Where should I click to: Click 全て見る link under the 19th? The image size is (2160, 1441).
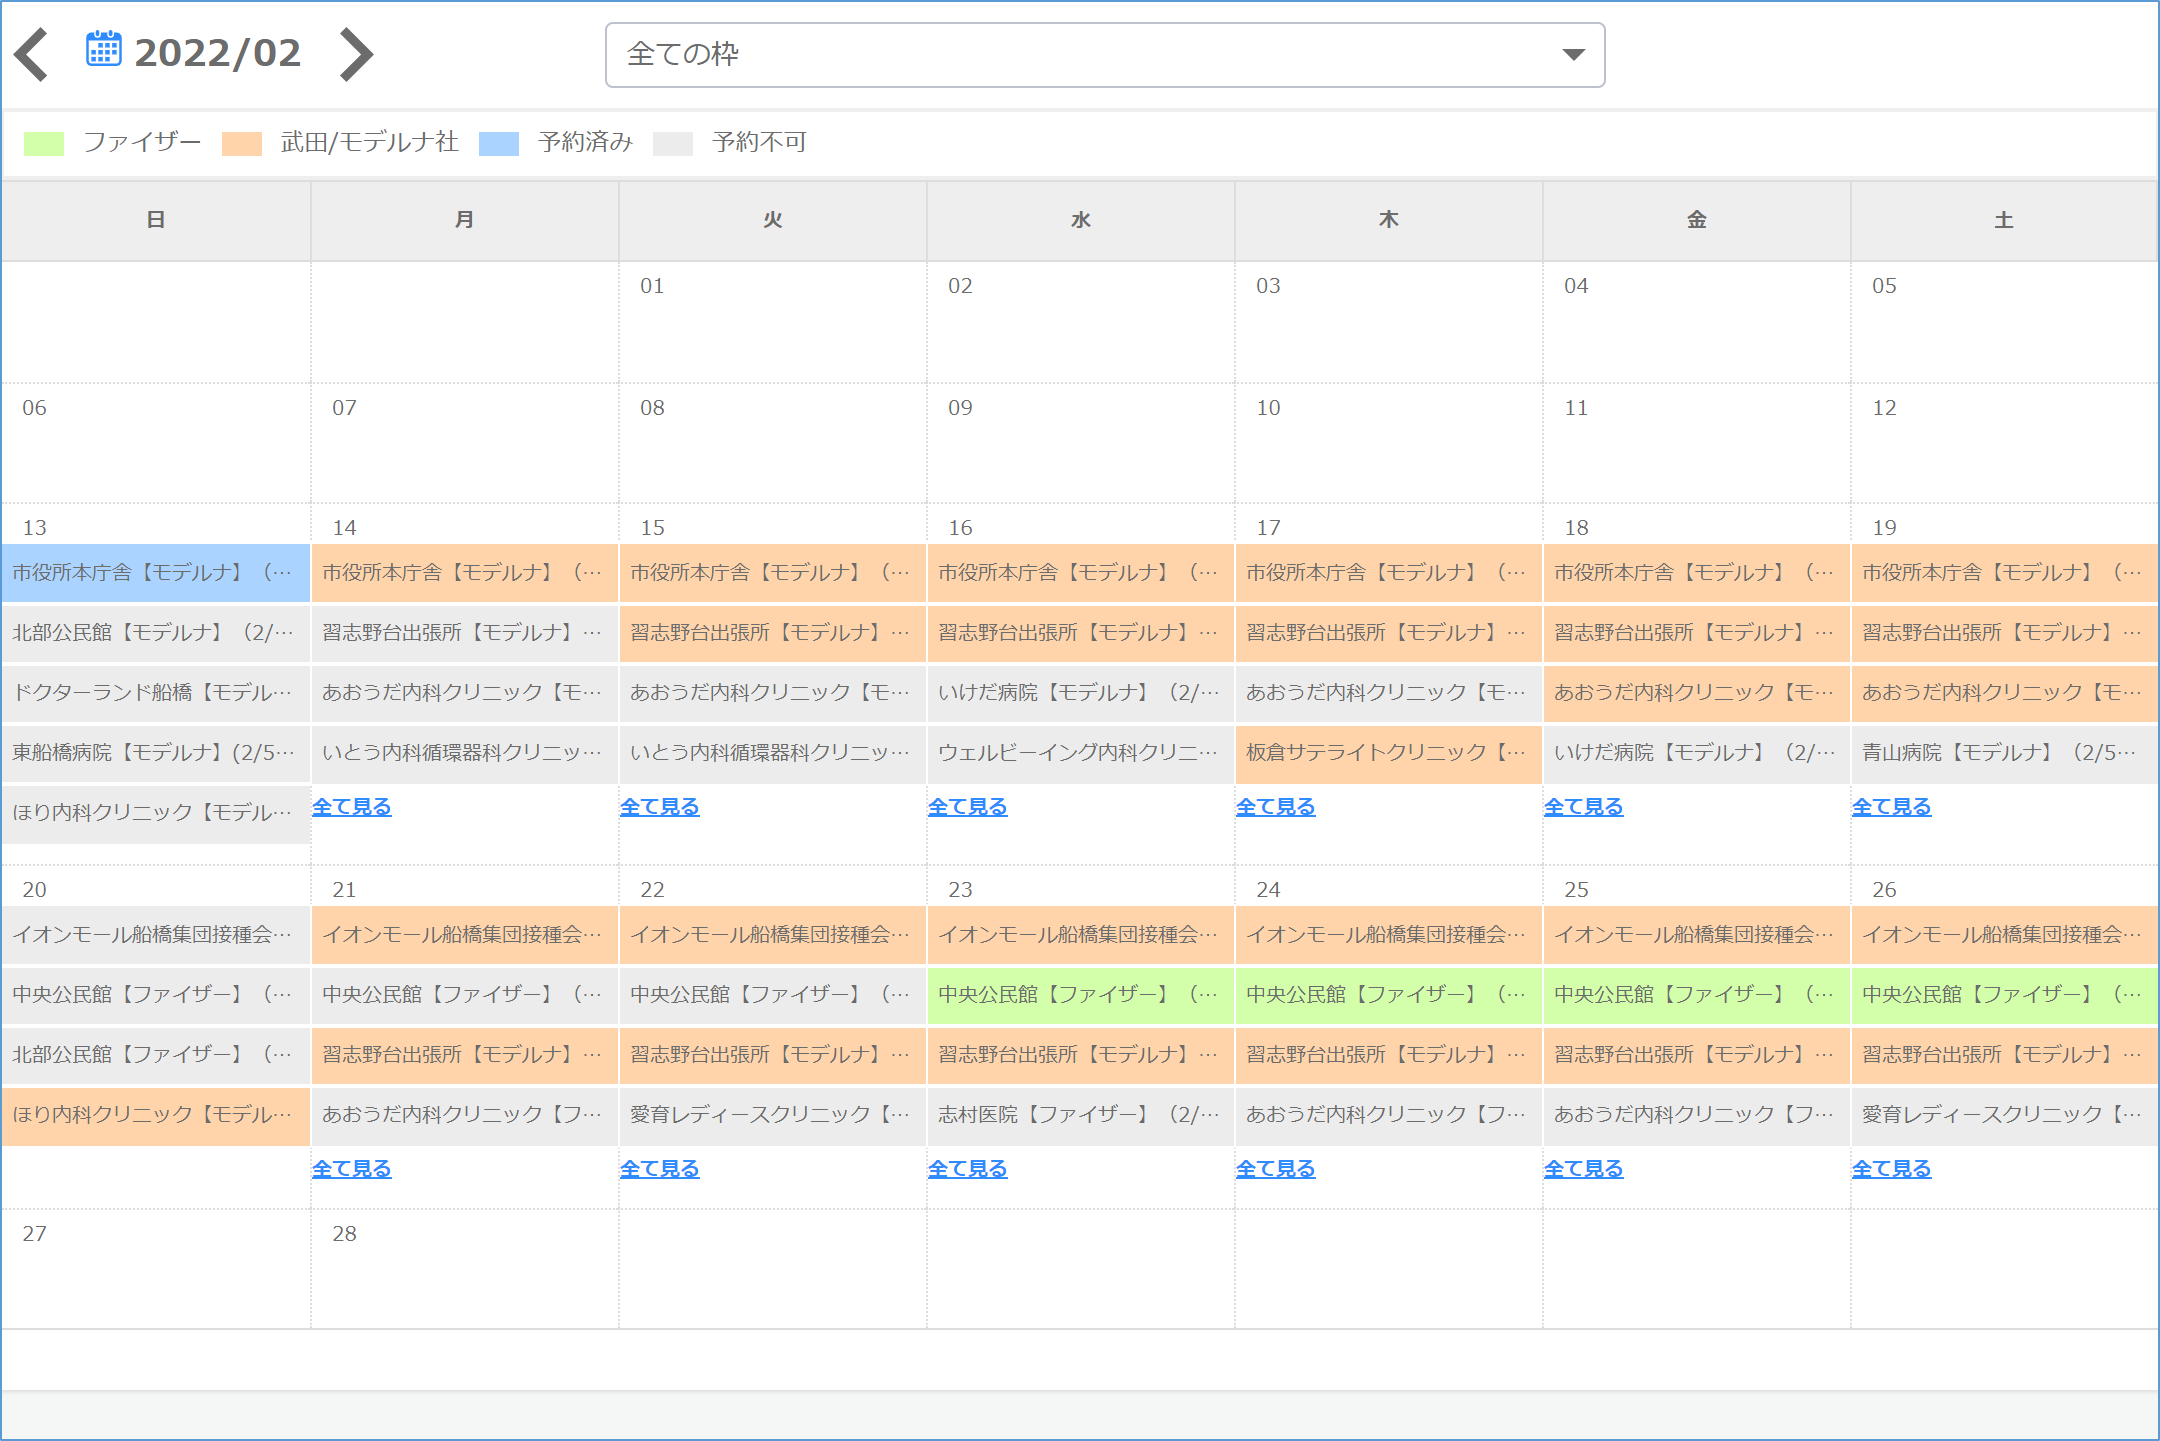tap(1891, 807)
